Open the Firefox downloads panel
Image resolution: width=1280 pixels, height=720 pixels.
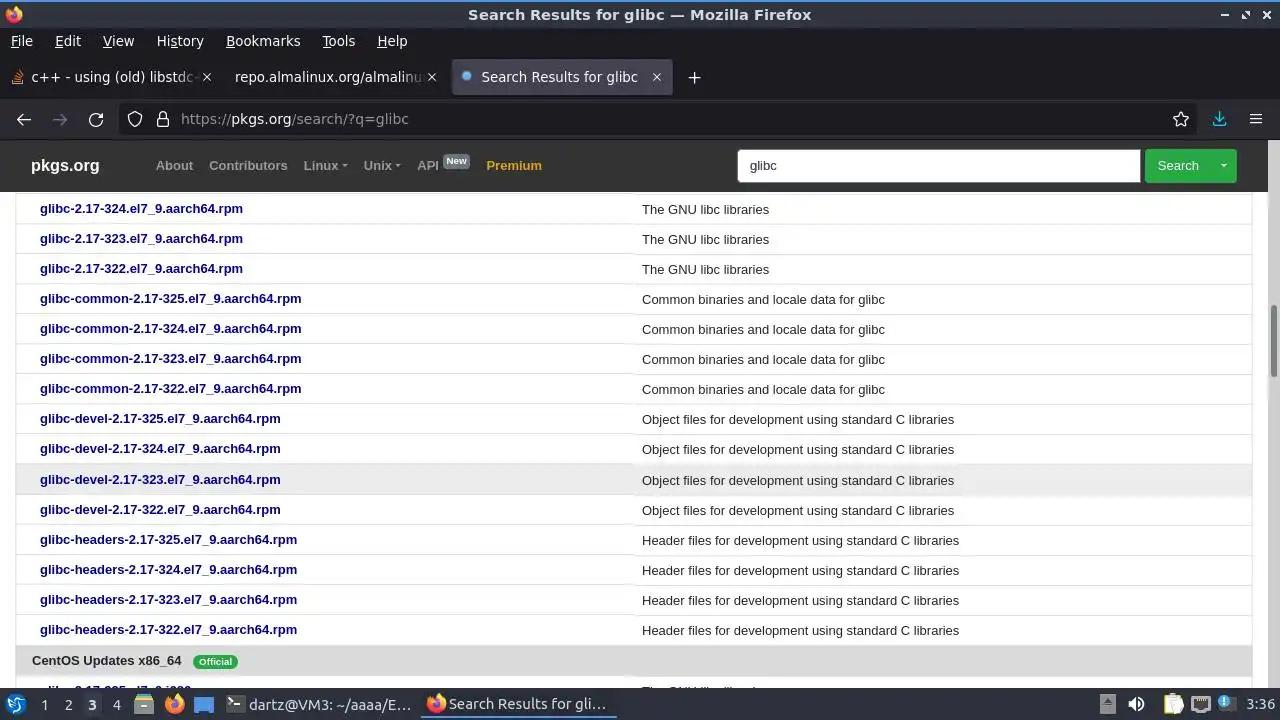click(x=1220, y=119)
